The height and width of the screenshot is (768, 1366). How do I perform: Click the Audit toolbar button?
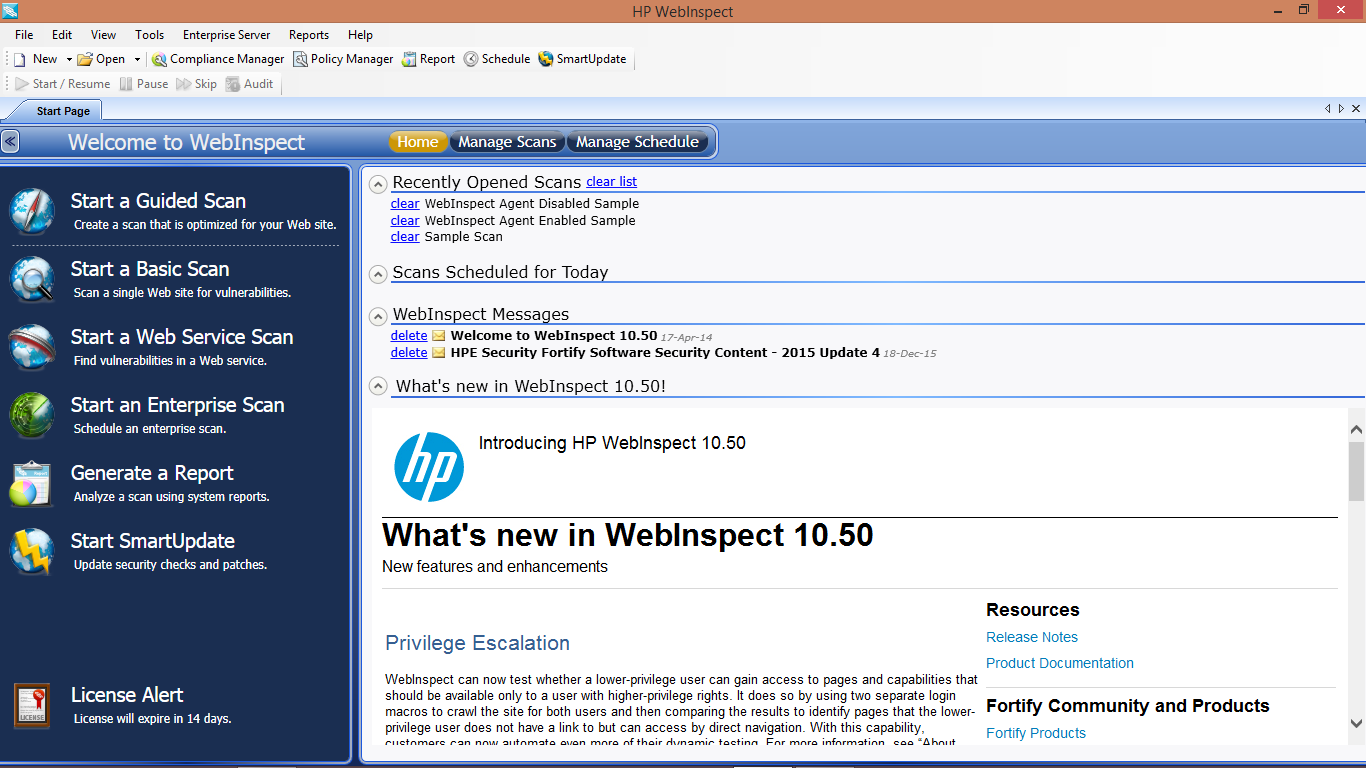(249, 84)
